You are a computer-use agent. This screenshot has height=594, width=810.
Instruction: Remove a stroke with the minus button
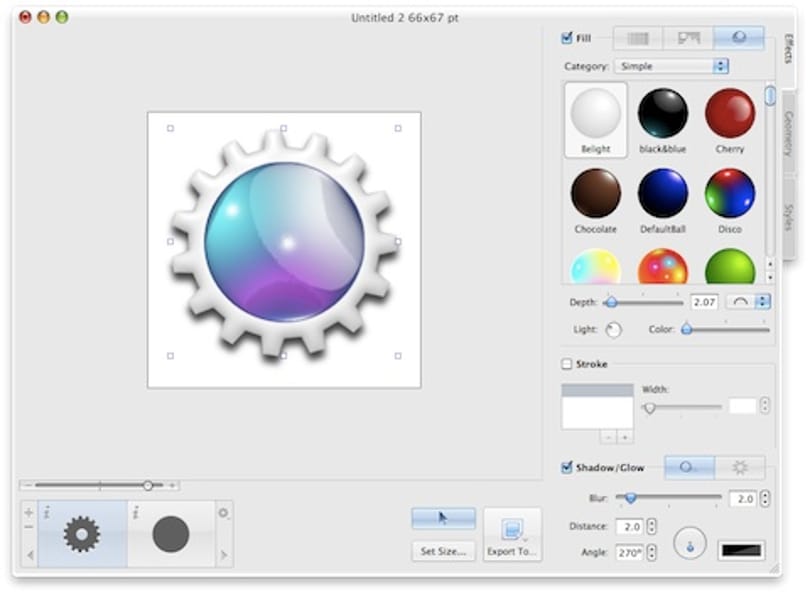(x=609, y=437)
